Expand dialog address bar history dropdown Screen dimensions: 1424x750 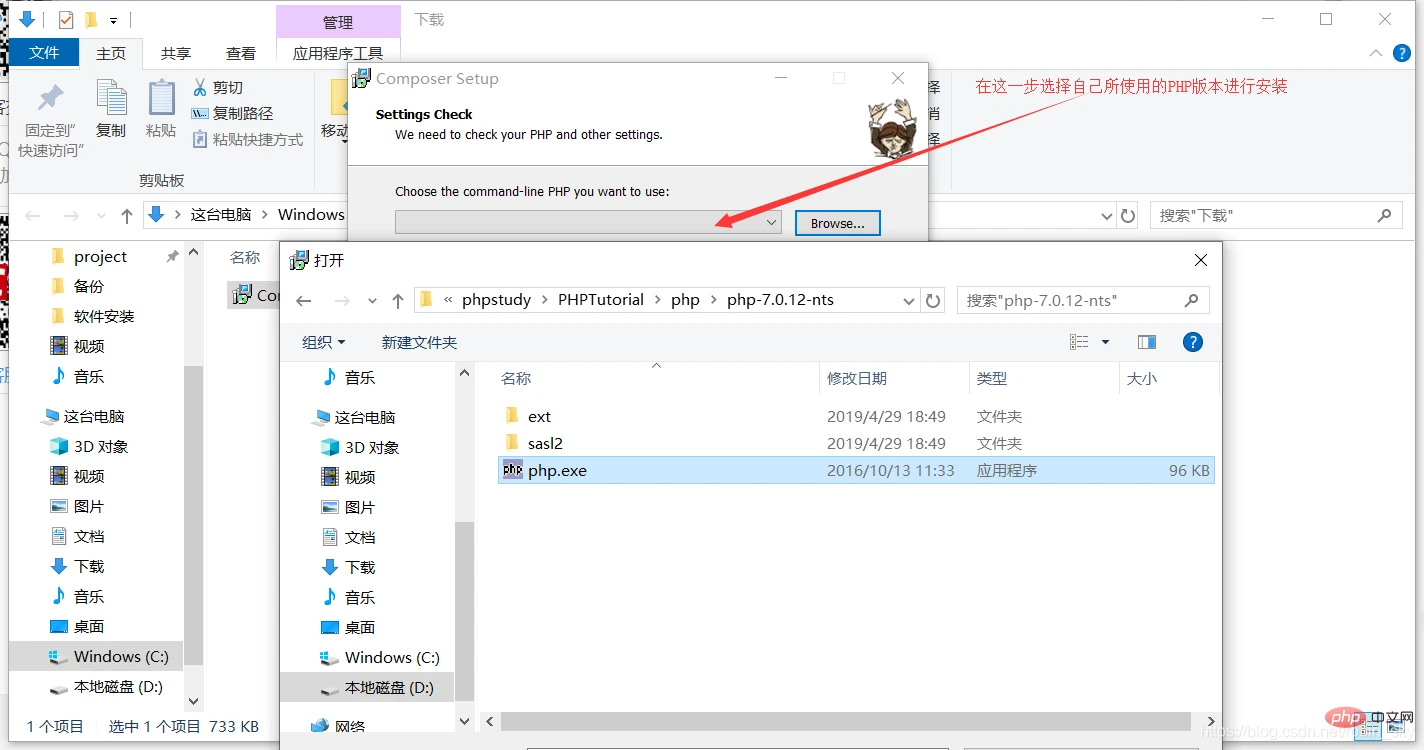pyautogui.click(x=908, y=300)
